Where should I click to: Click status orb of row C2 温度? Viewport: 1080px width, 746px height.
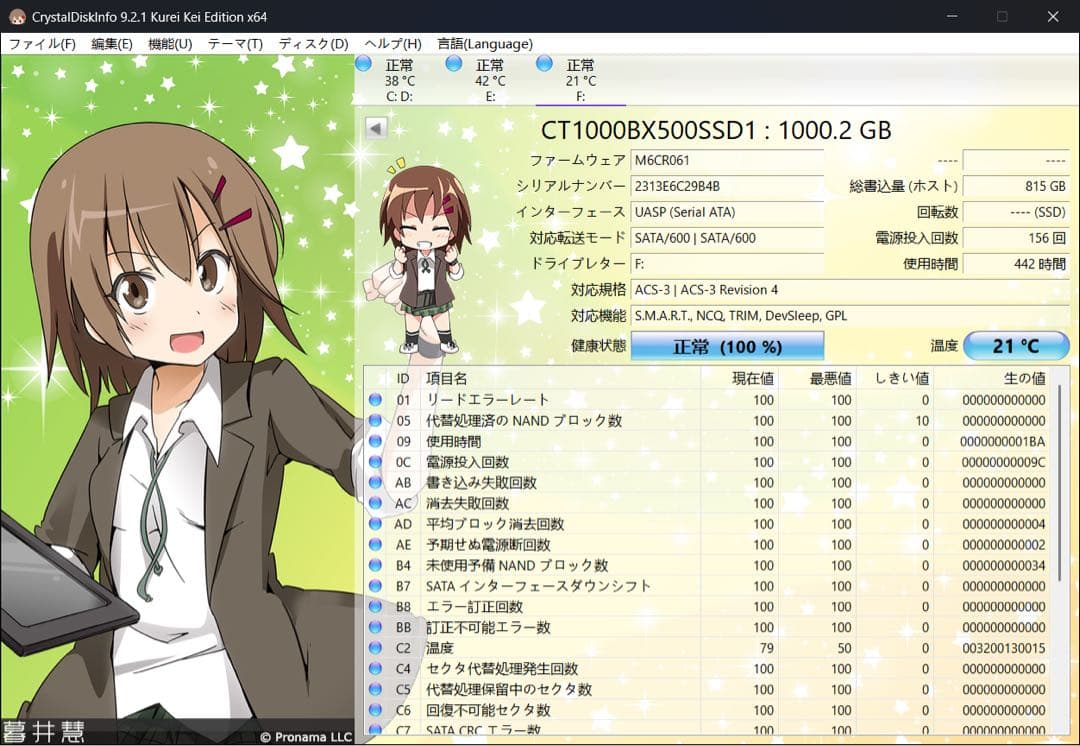pos(375,647)
